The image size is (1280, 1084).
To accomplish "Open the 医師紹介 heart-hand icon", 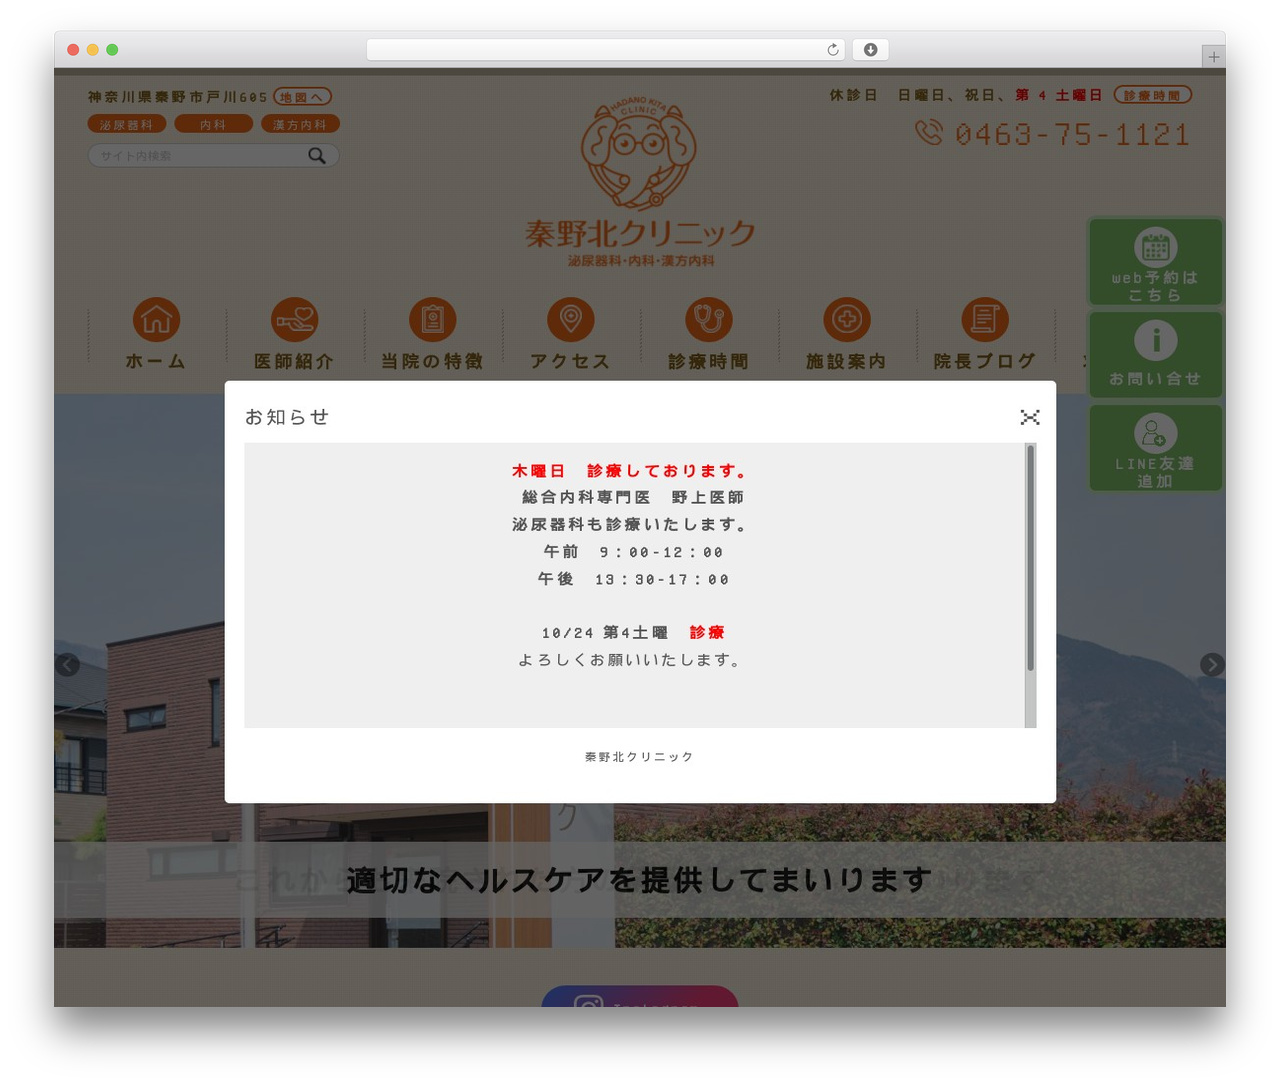I will point(294,320).
